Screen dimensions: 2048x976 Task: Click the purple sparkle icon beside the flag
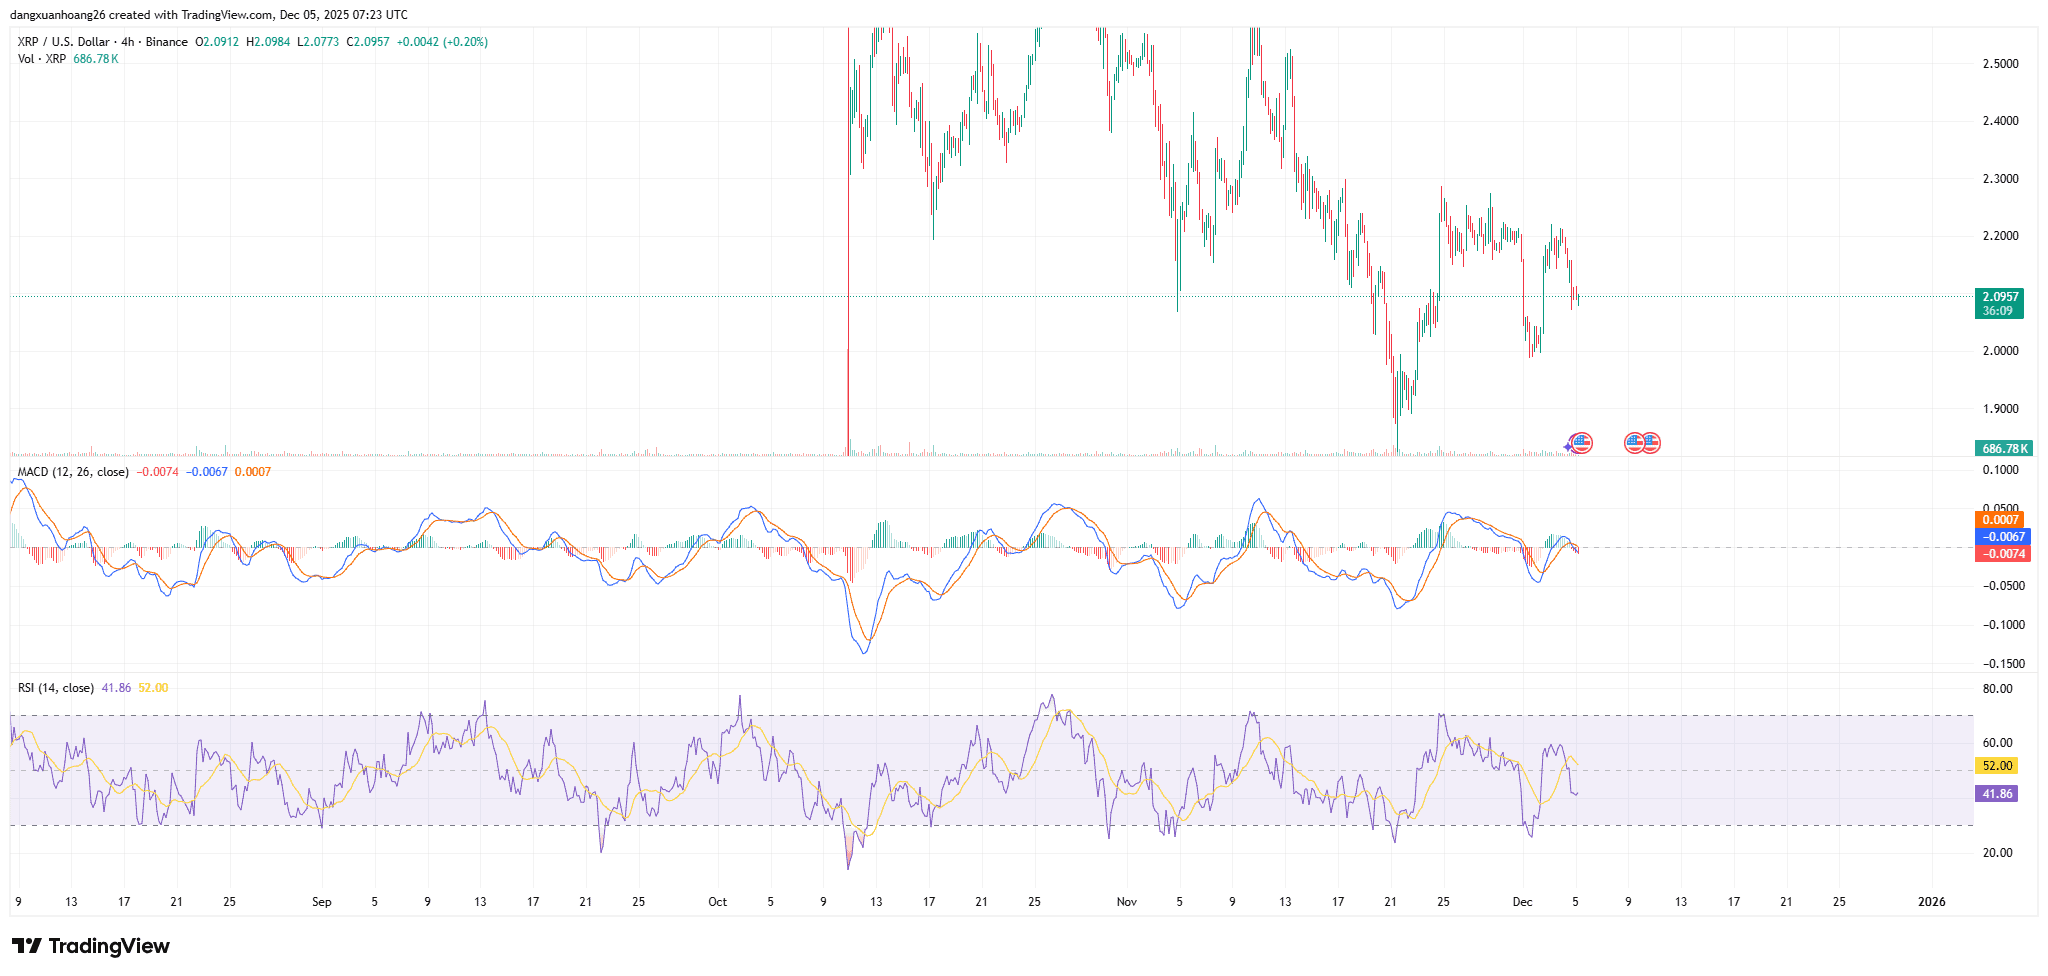coord(1568,445)
